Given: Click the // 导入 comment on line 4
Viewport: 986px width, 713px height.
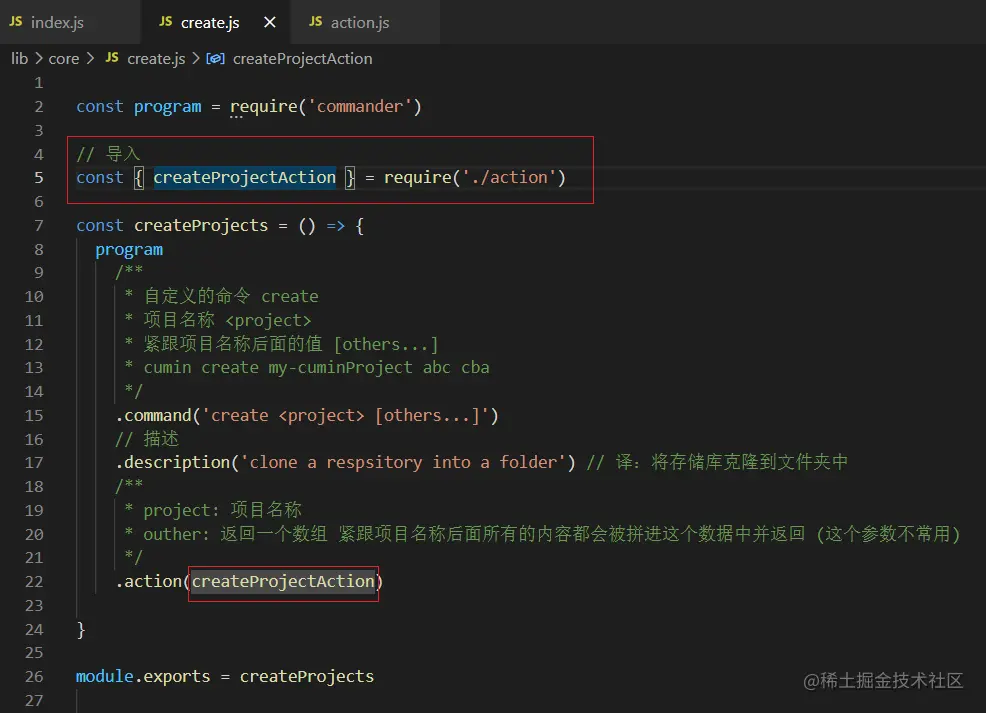Looking at the screenshot, I should 108,154.
